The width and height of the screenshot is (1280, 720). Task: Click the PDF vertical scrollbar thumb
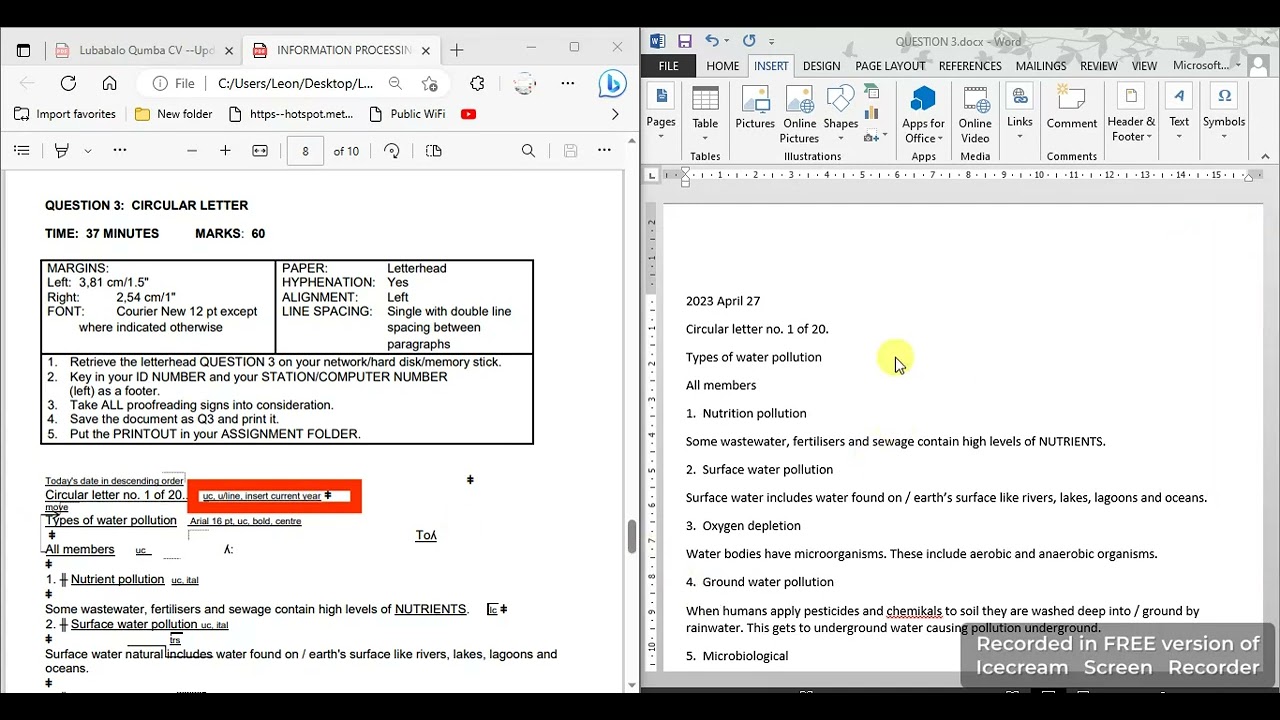tap(631, 537)
